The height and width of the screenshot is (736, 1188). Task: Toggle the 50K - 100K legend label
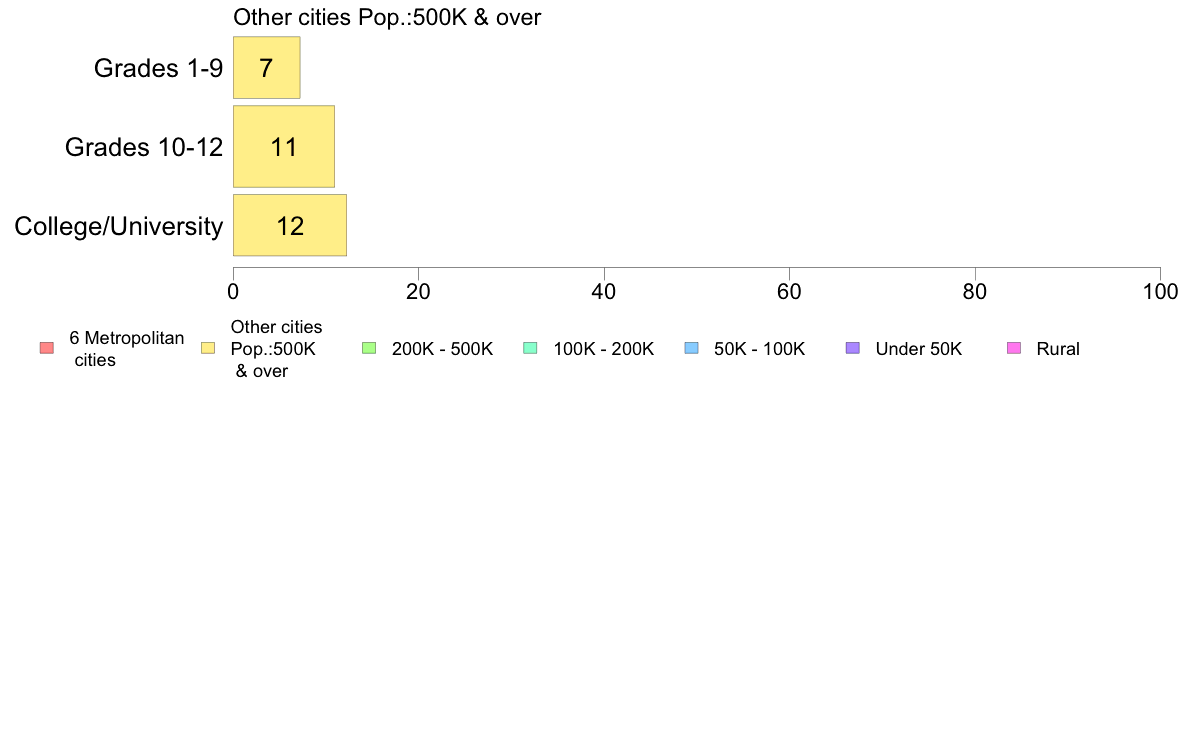759,349
